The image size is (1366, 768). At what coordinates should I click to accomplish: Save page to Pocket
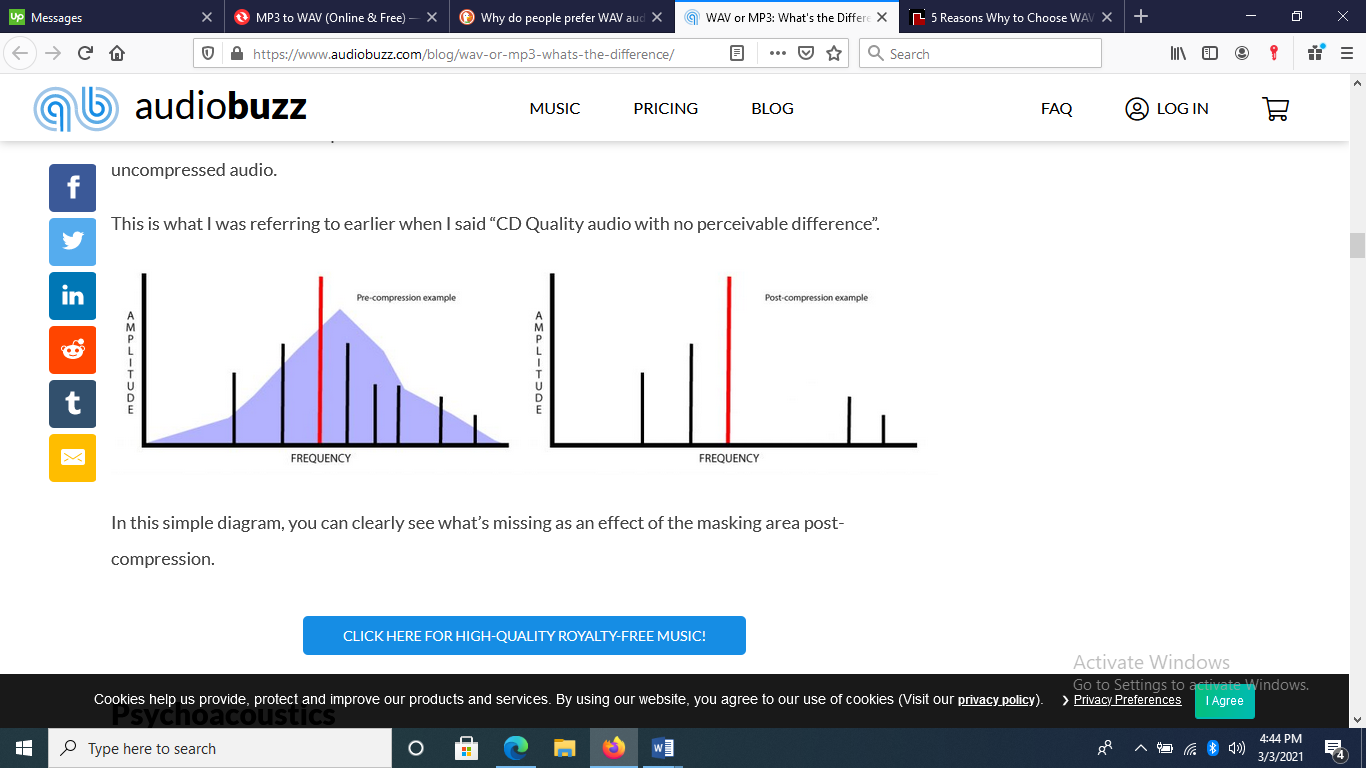pos(806,54)
